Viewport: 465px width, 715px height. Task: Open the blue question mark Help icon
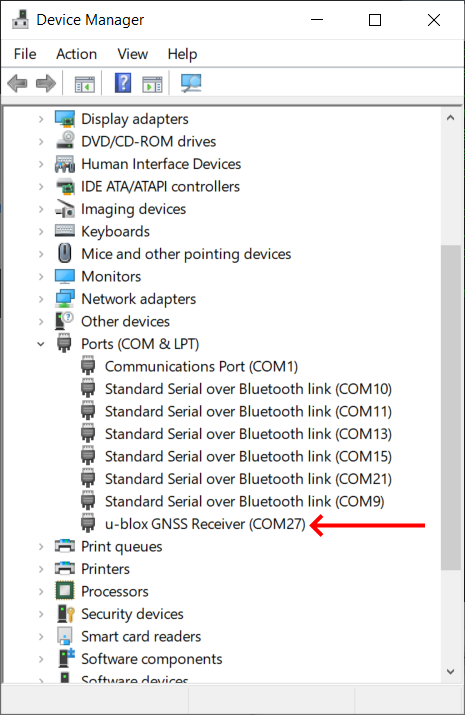123,83
